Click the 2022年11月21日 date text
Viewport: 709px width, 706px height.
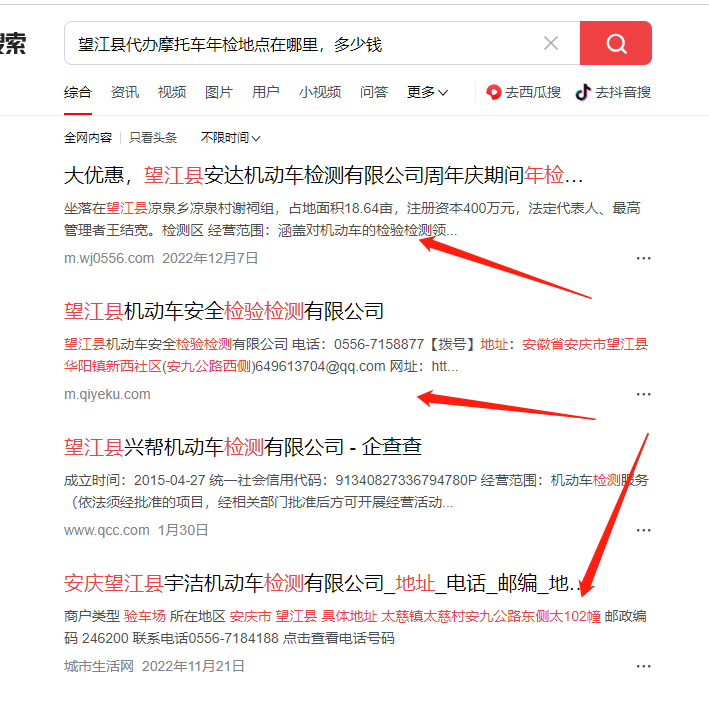coord(193,666)
